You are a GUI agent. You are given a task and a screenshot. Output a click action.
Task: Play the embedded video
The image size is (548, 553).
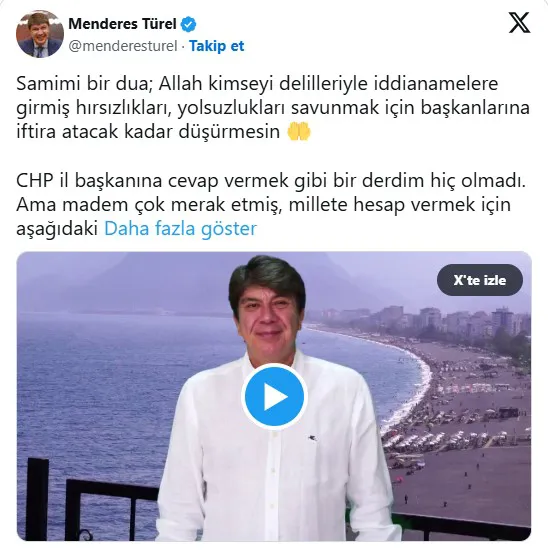[274, 396]
